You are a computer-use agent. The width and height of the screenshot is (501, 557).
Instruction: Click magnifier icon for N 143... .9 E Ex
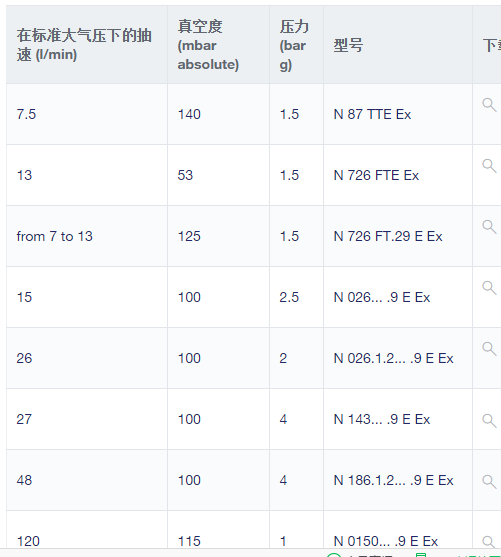click(489, 421)
